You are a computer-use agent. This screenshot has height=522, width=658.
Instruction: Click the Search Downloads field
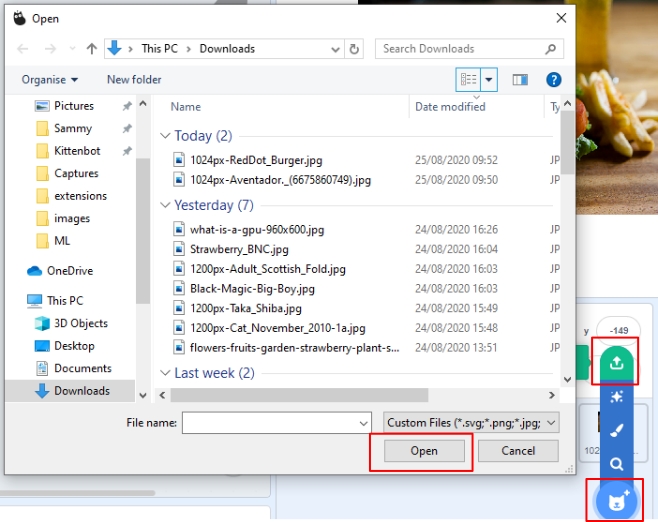point(460,48)
